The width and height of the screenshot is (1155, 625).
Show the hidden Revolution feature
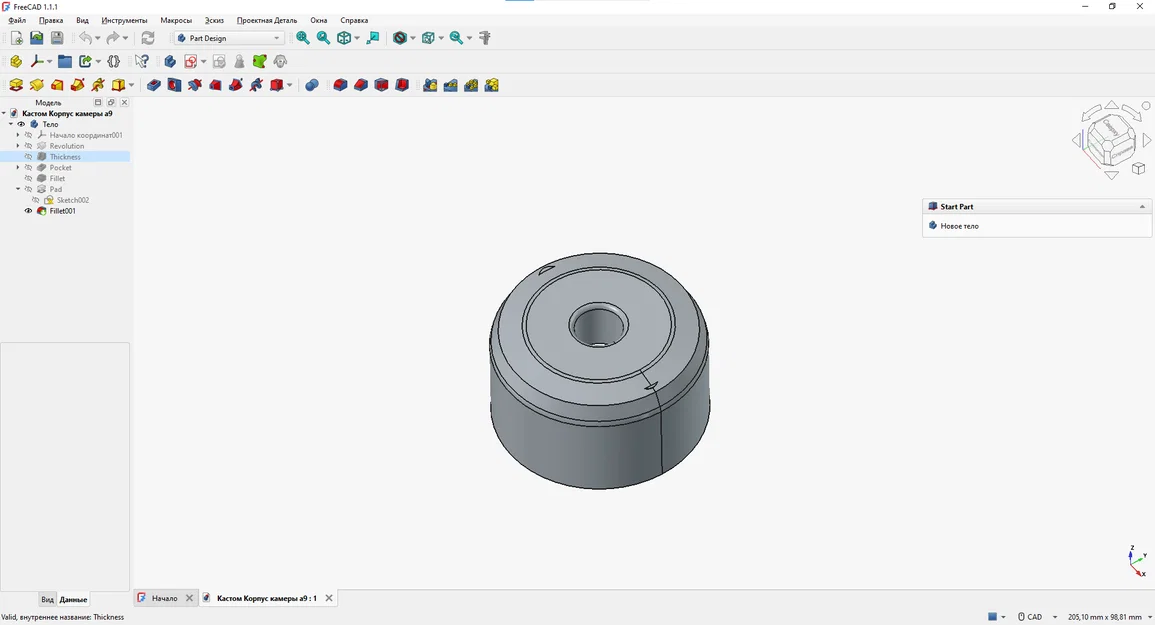(29, 146)
